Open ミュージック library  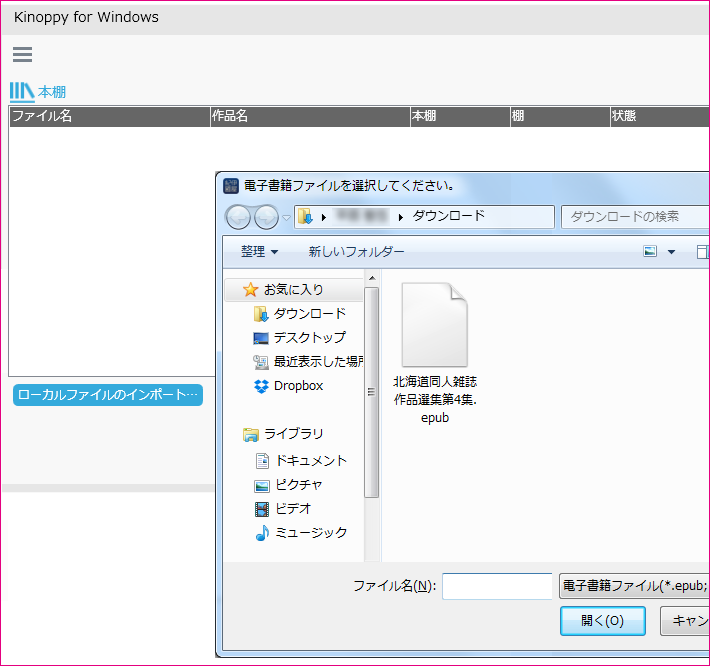click(x=312, y=532)
